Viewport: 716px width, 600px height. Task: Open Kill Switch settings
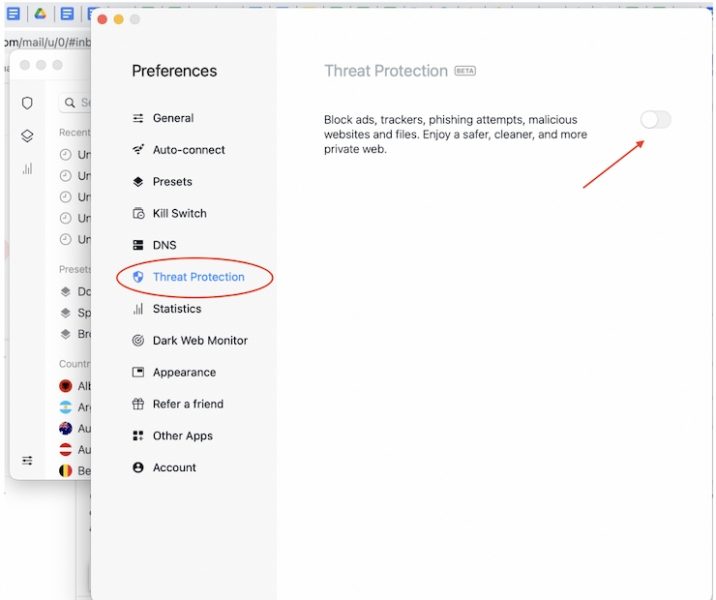(x=169, y=213)
